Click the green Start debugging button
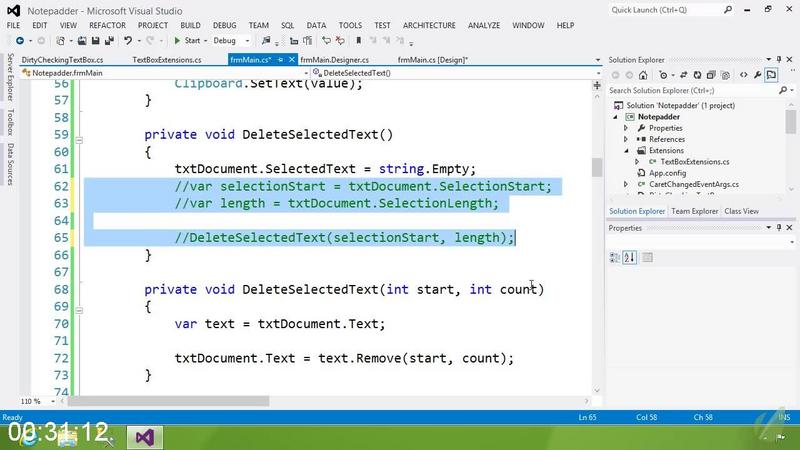The width and height of the screenshot is (800, 450). 187,40
